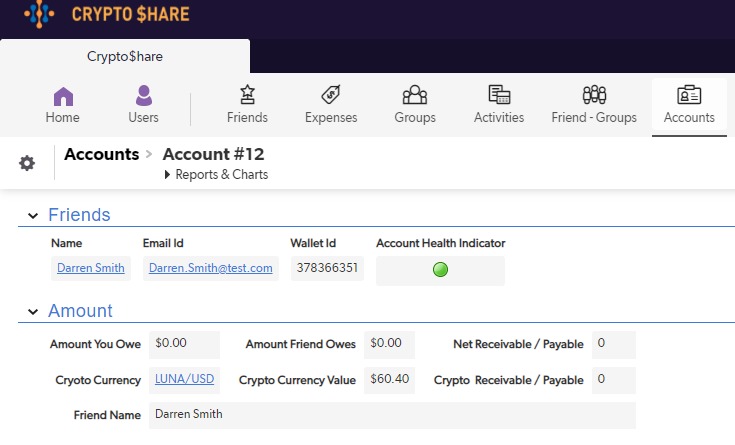
Task: Click the Crypto Receivable / Payable label
Action: [509, 380]
